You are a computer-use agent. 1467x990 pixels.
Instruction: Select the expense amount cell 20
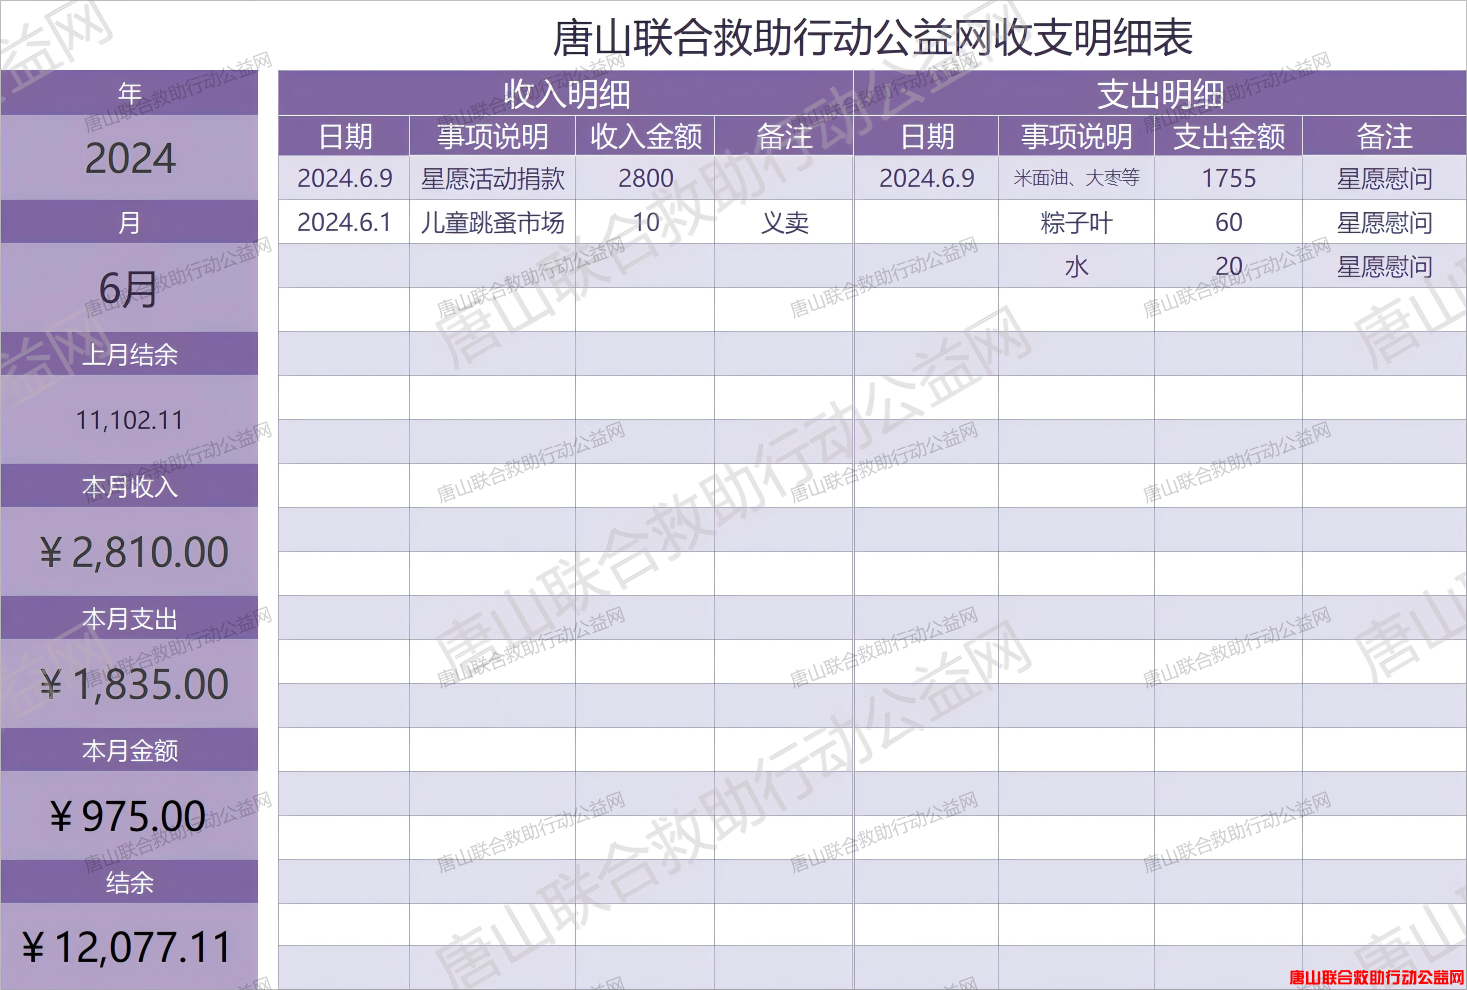click(x=1228, y=266)
